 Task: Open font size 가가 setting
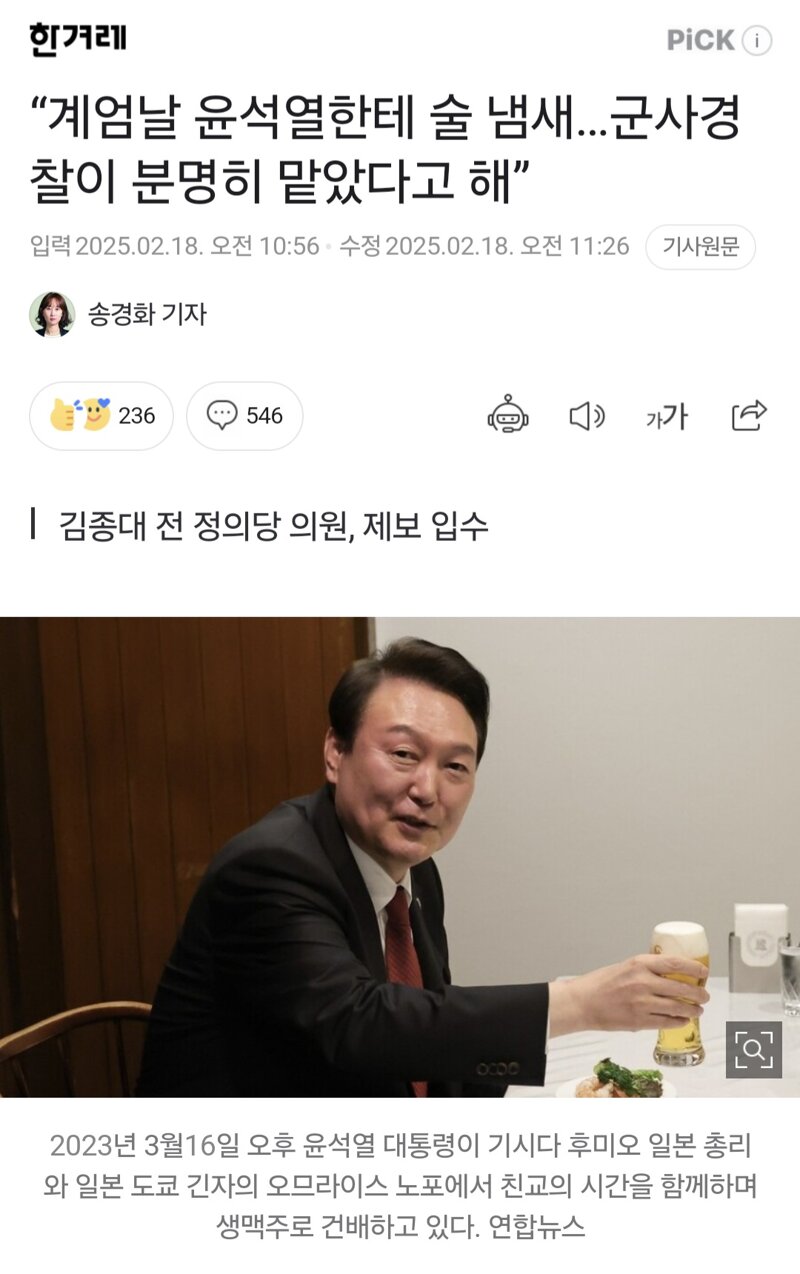point(667,416)
